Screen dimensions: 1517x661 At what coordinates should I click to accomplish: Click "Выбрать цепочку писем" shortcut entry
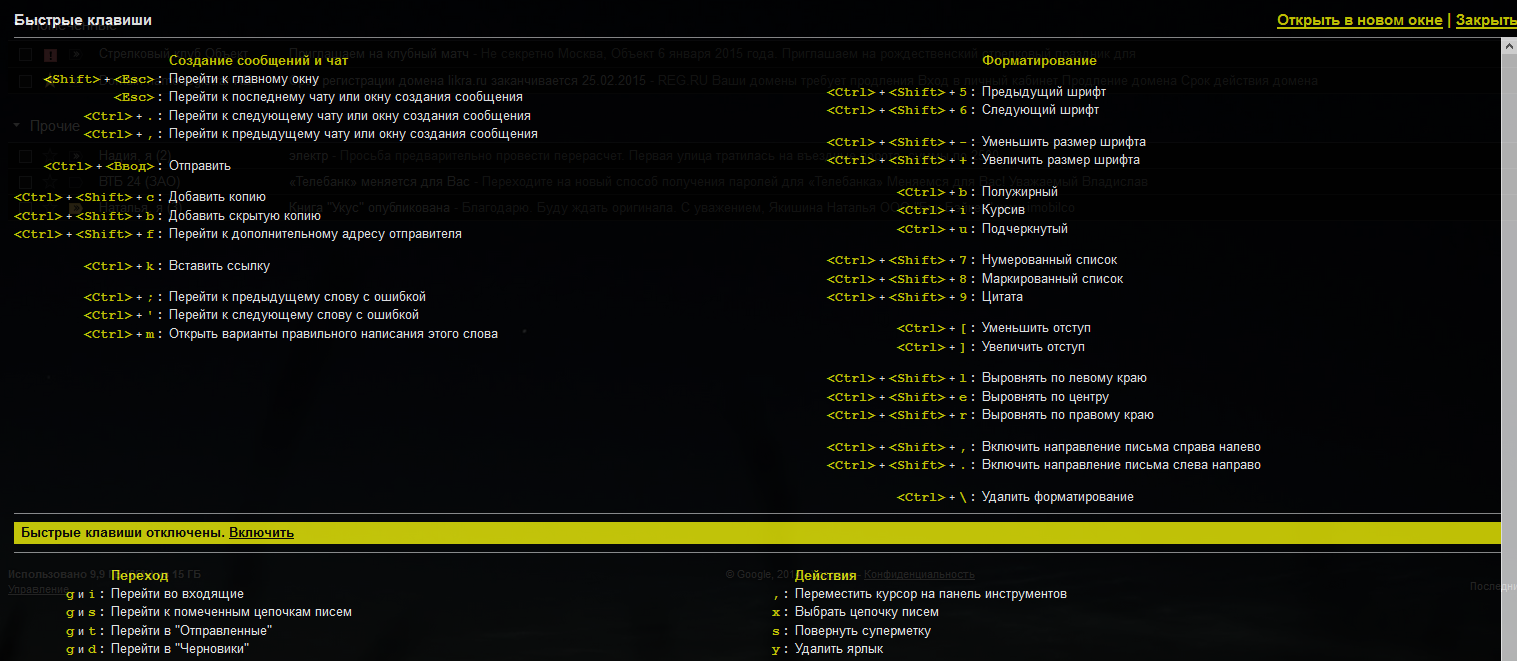point(866,612)
